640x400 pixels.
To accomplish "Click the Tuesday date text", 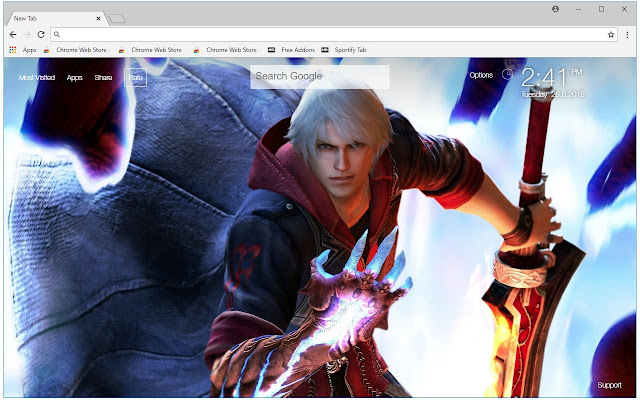I will coord(534,95).
